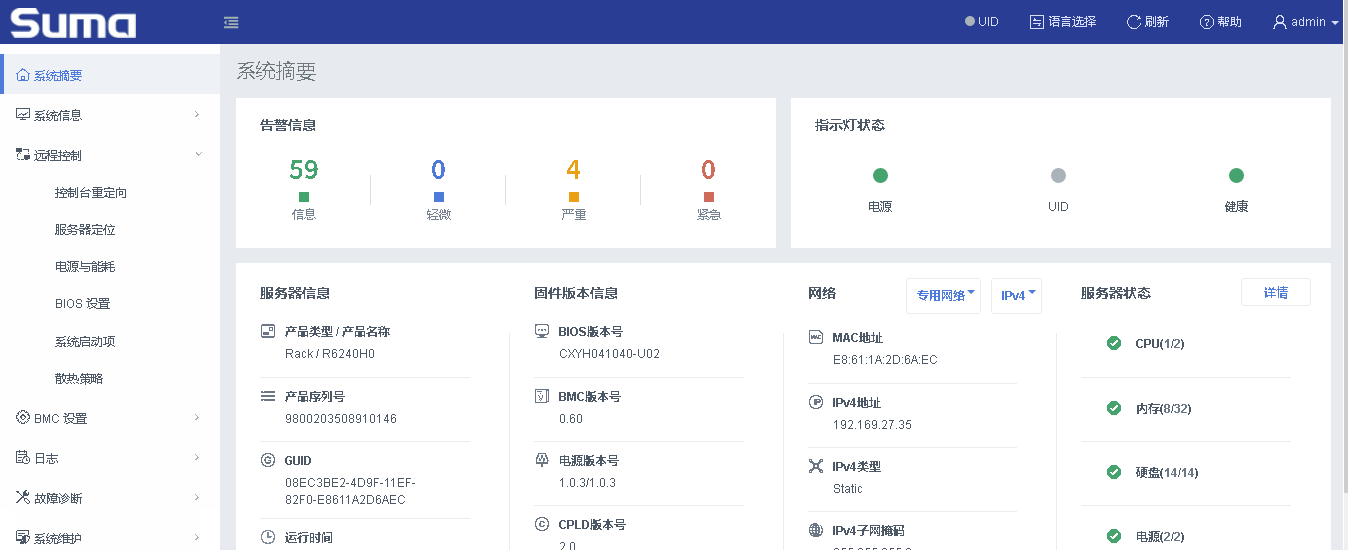Click the gear icon beside BMC 设置
This screenshot has height=550, width=1348.
[x=23, y=418]
